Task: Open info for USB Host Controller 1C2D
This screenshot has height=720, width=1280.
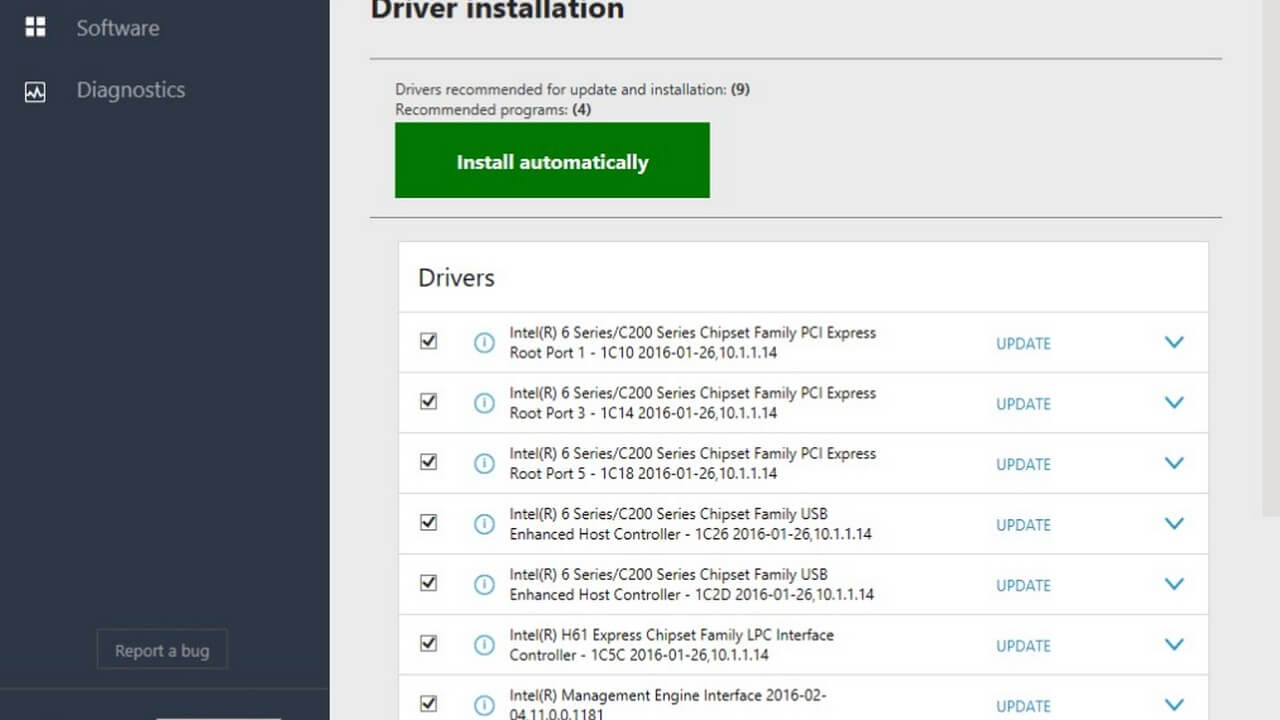Action: (484, 585)
